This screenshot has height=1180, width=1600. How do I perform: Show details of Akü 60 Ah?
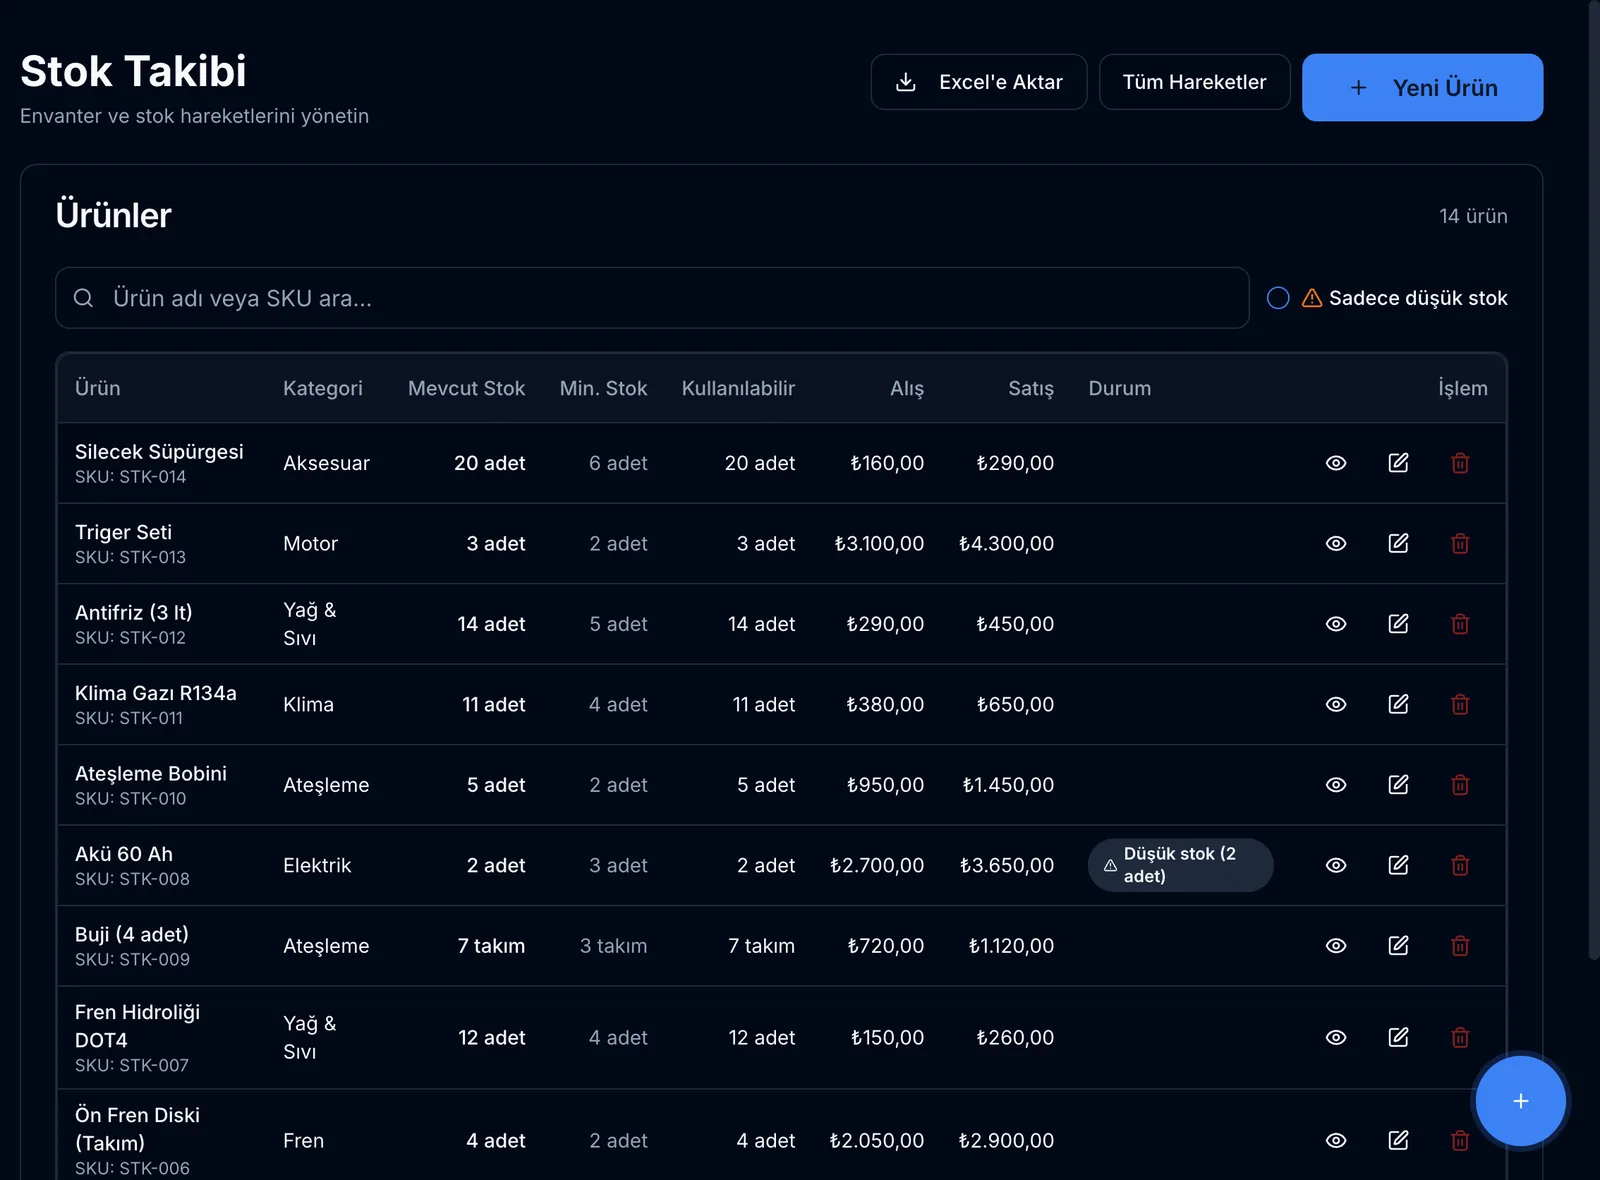coord(1336,865)
